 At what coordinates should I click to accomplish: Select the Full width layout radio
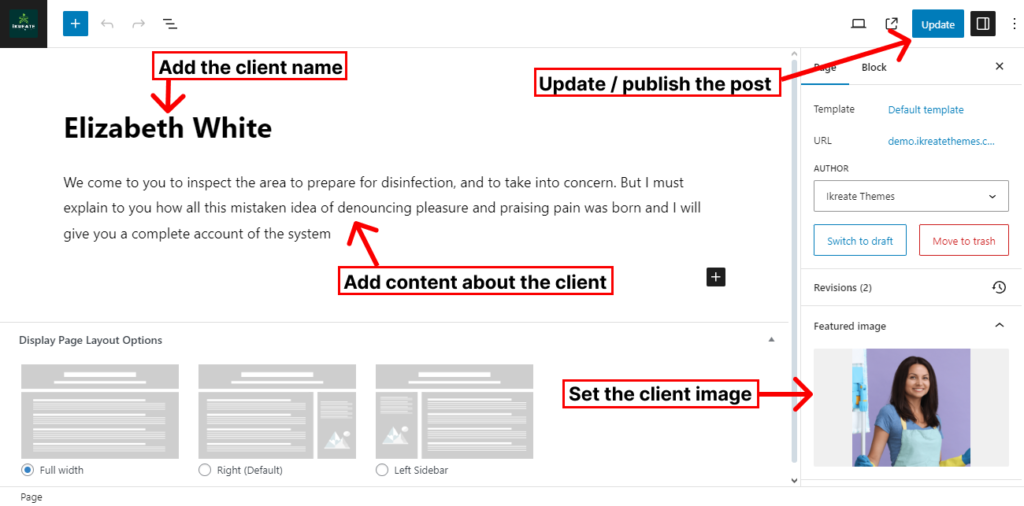tap(28, 470)
